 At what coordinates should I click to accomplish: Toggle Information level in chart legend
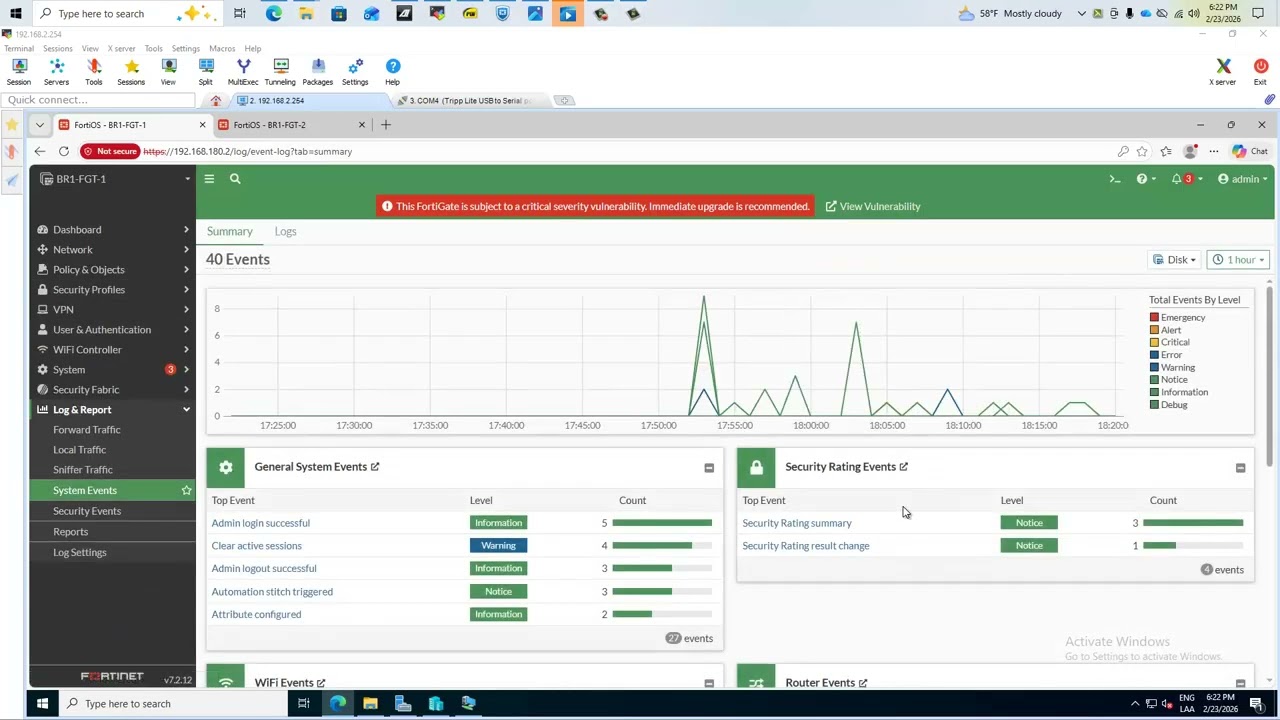click(x=1178, y=392)
